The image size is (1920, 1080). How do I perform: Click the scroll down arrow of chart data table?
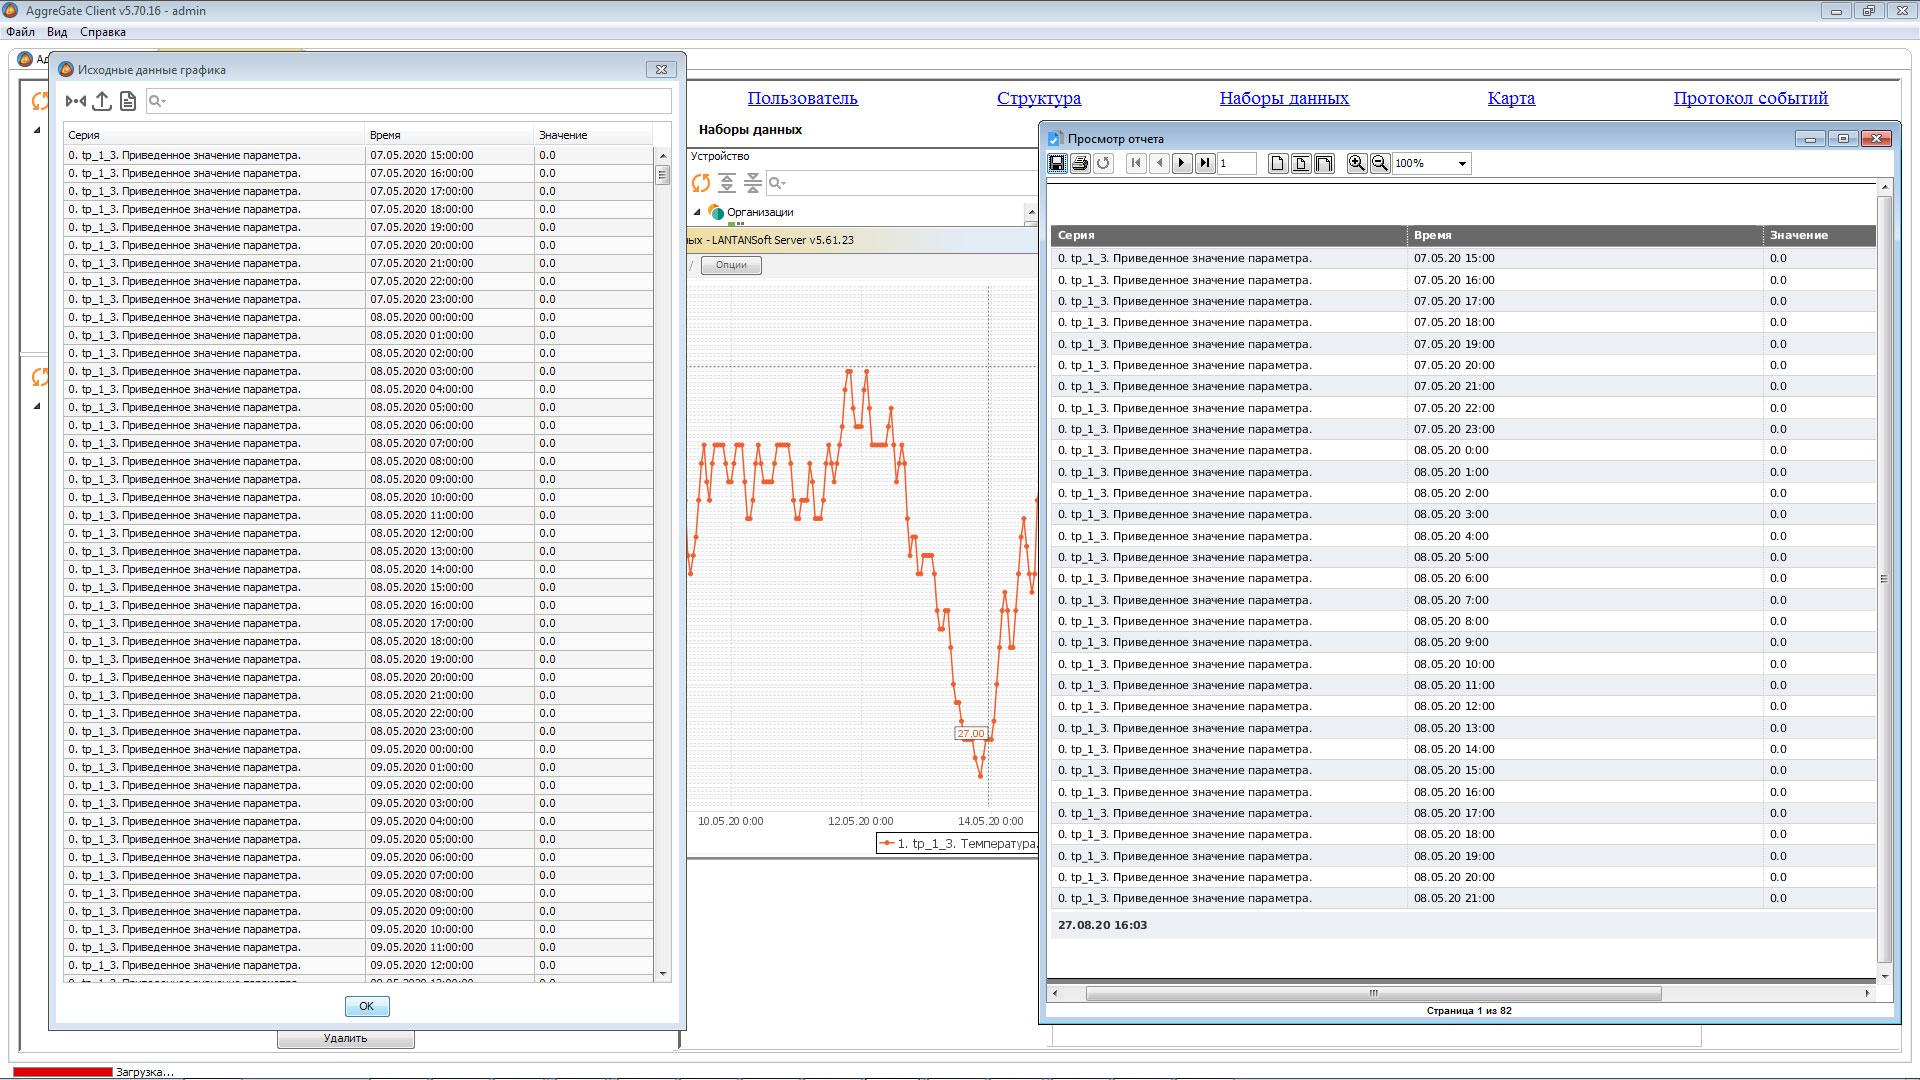[662, 973]
